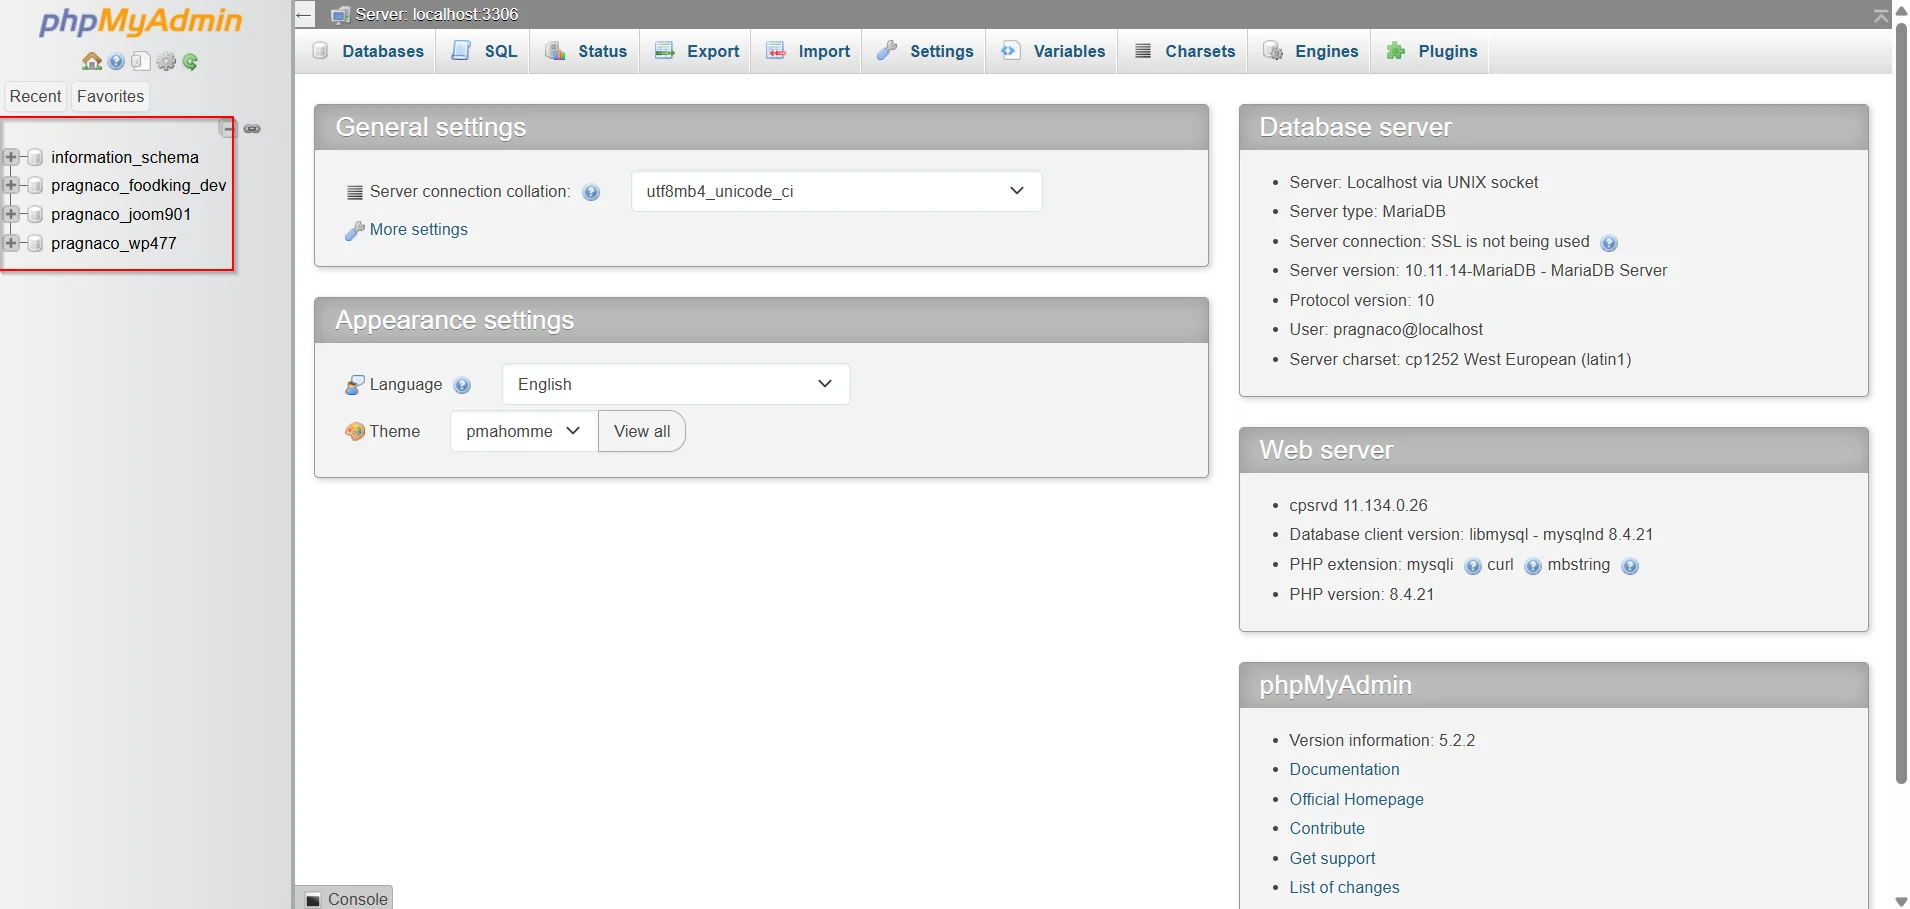Expand the pragnaco_wp477 database node
Screen dimensions: 1910x909
pos(12,243)
